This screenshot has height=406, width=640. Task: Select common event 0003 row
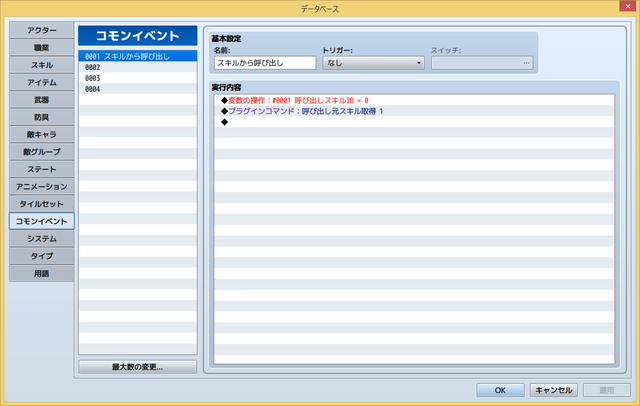138,78
